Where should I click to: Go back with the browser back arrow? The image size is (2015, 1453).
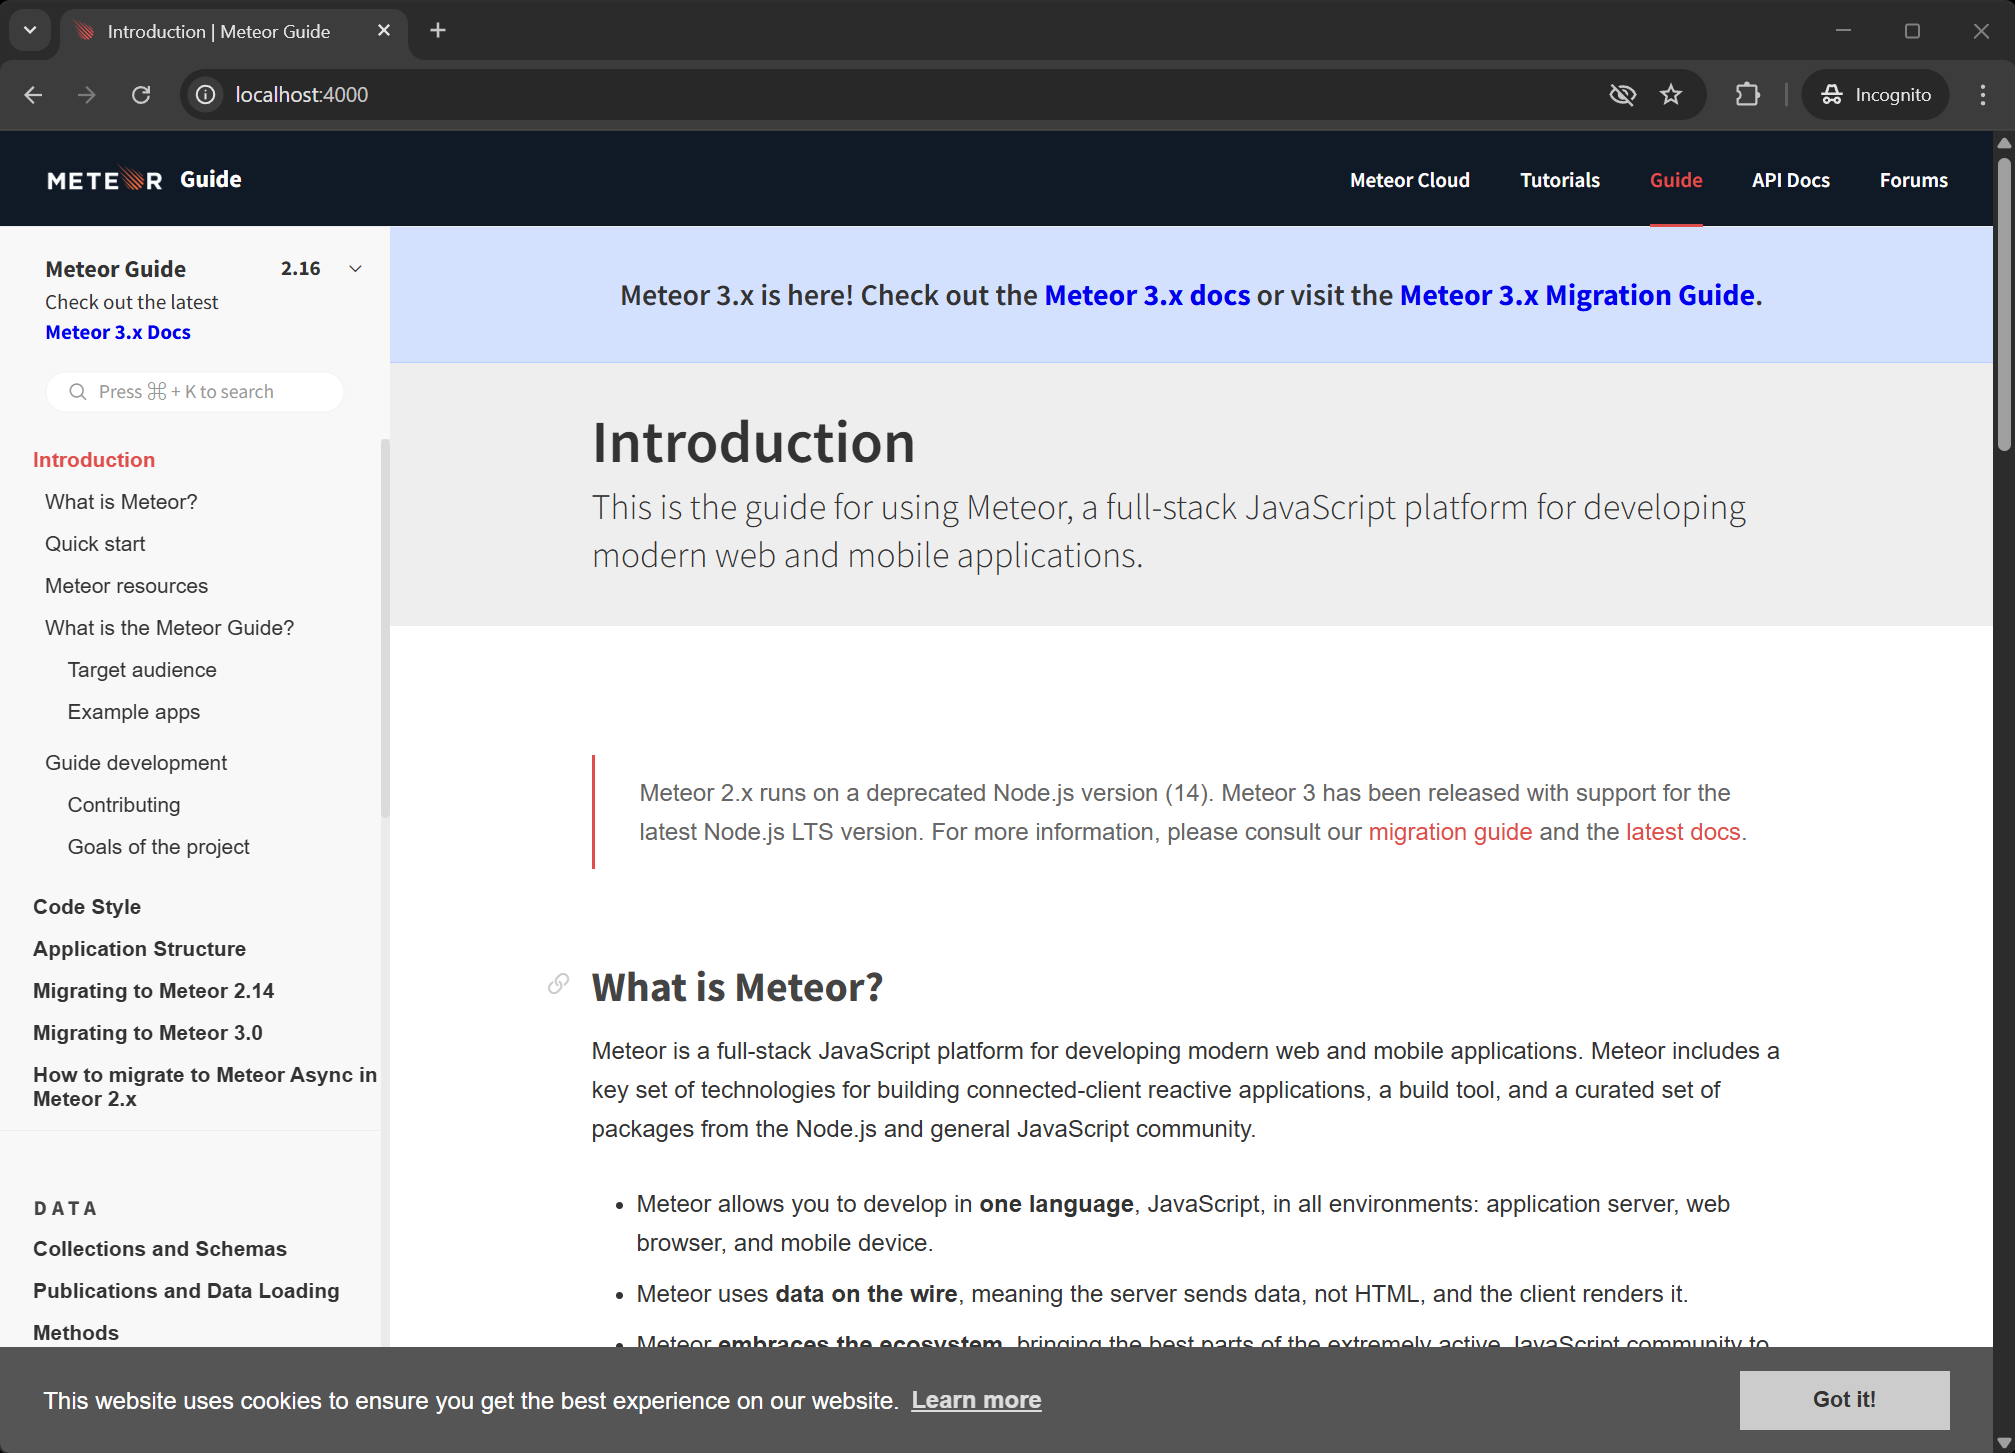click(x=33, y=95)
